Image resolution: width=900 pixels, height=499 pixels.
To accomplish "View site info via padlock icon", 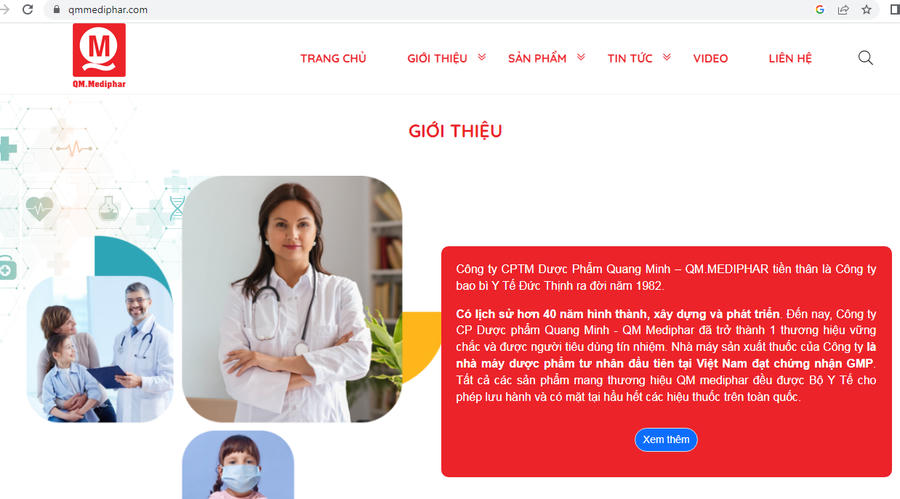I will (x=56, y=9).
